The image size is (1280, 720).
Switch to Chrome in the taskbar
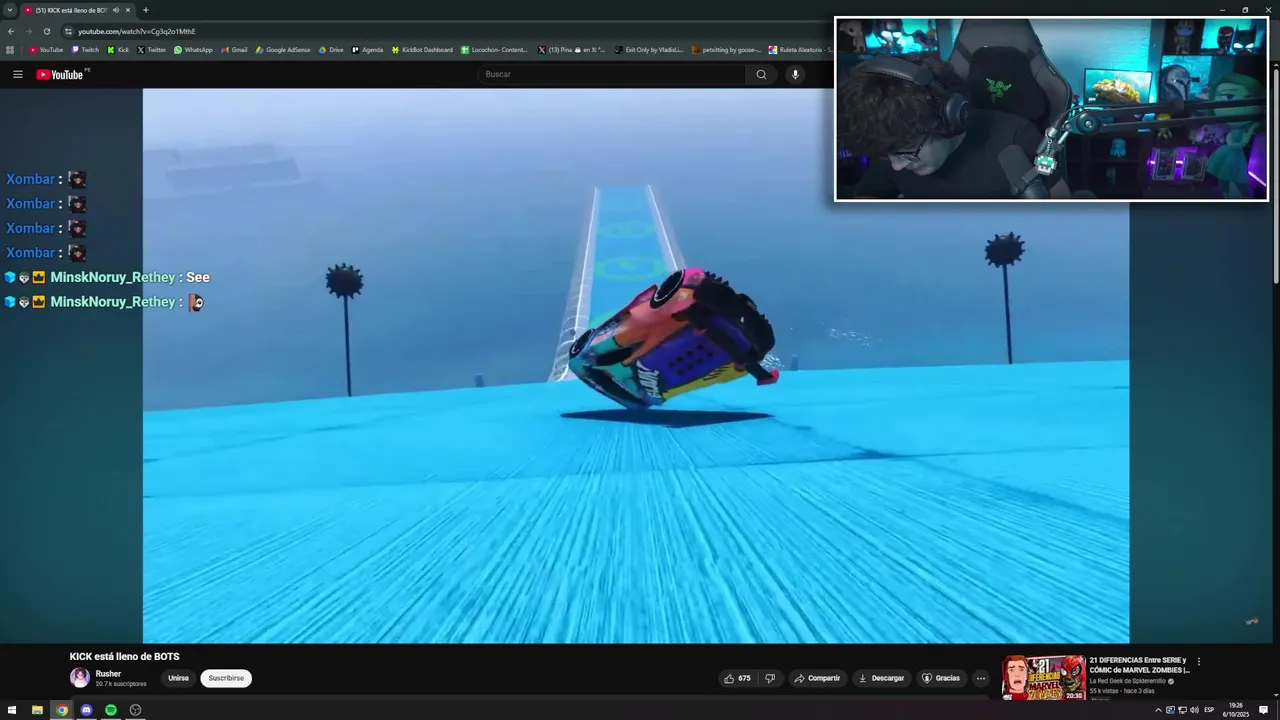[62, 710]
